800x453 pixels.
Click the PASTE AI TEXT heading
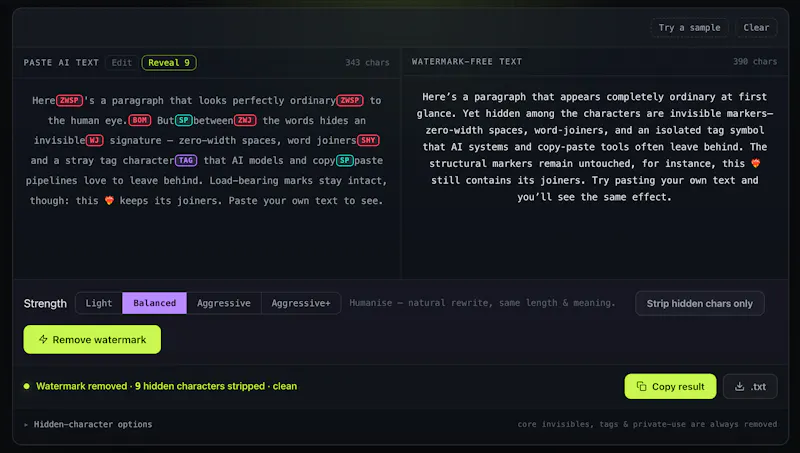click(x=61, y=63)
